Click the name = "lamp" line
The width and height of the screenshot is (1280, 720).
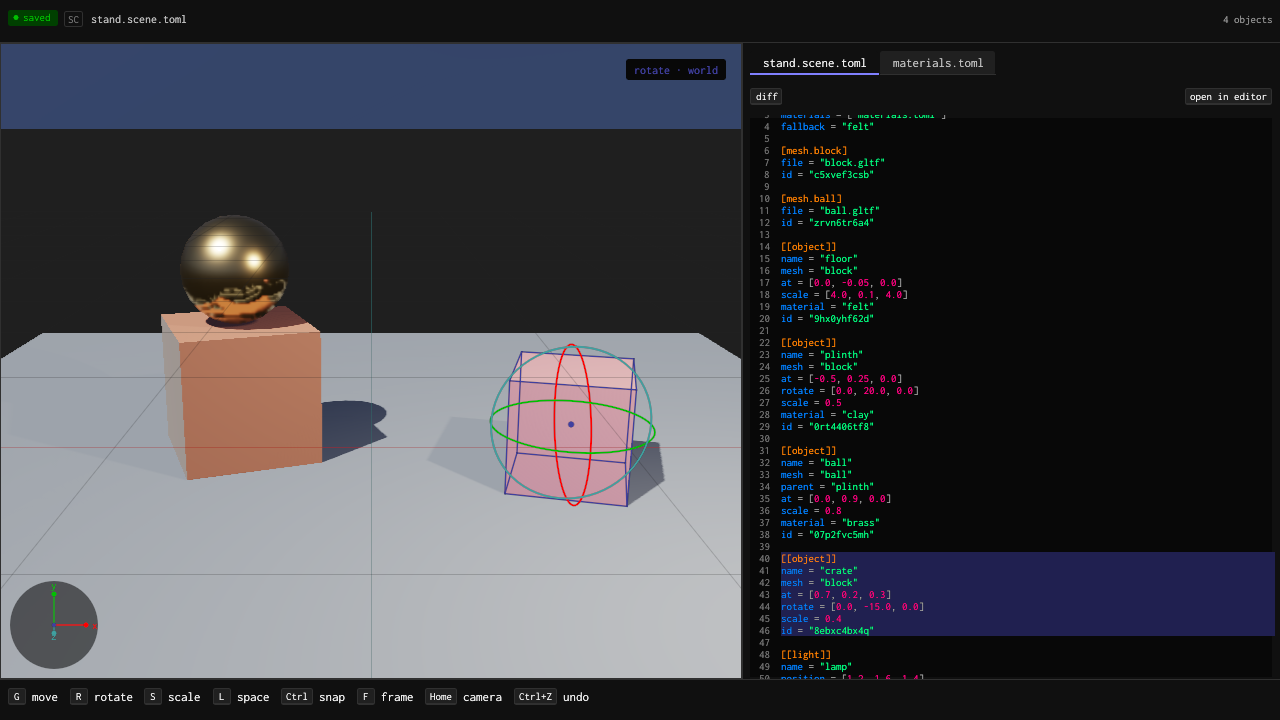[x=817, y=667]
